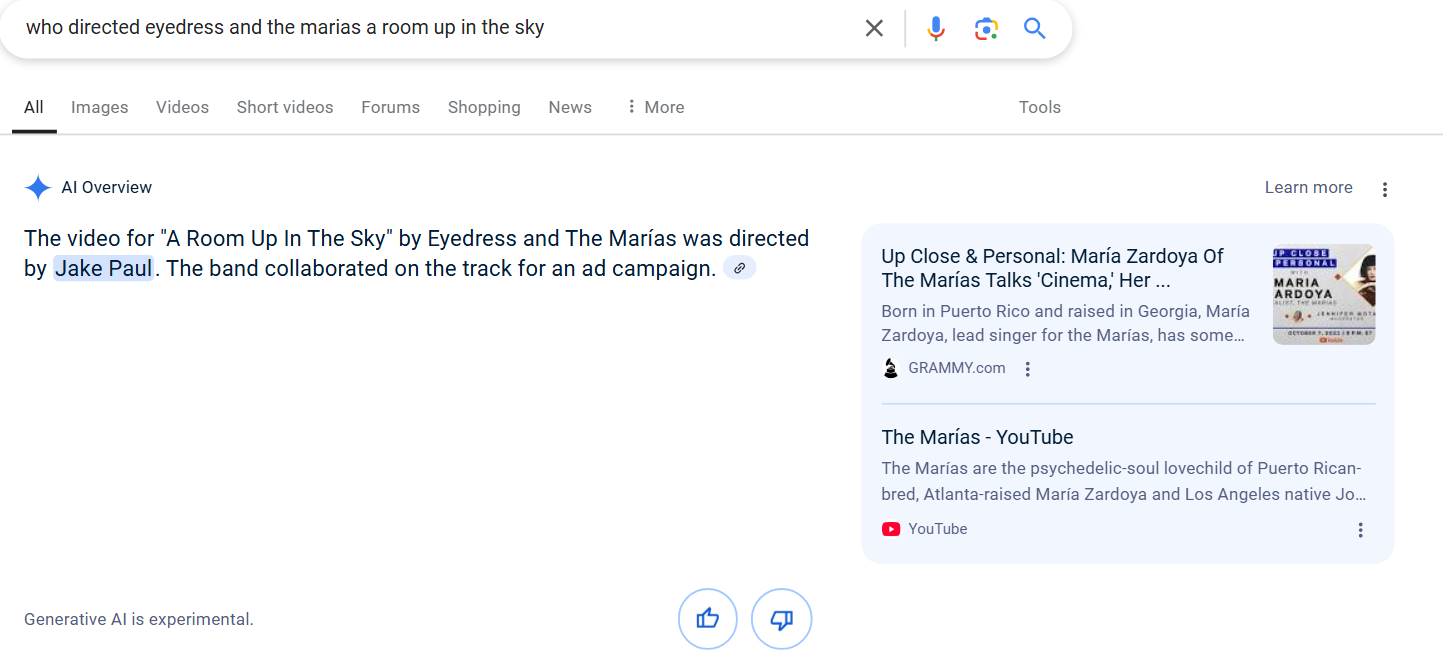Open the Up Close & Personal GRAMMY article
Screen dimensions: 1443x659
1053,268
